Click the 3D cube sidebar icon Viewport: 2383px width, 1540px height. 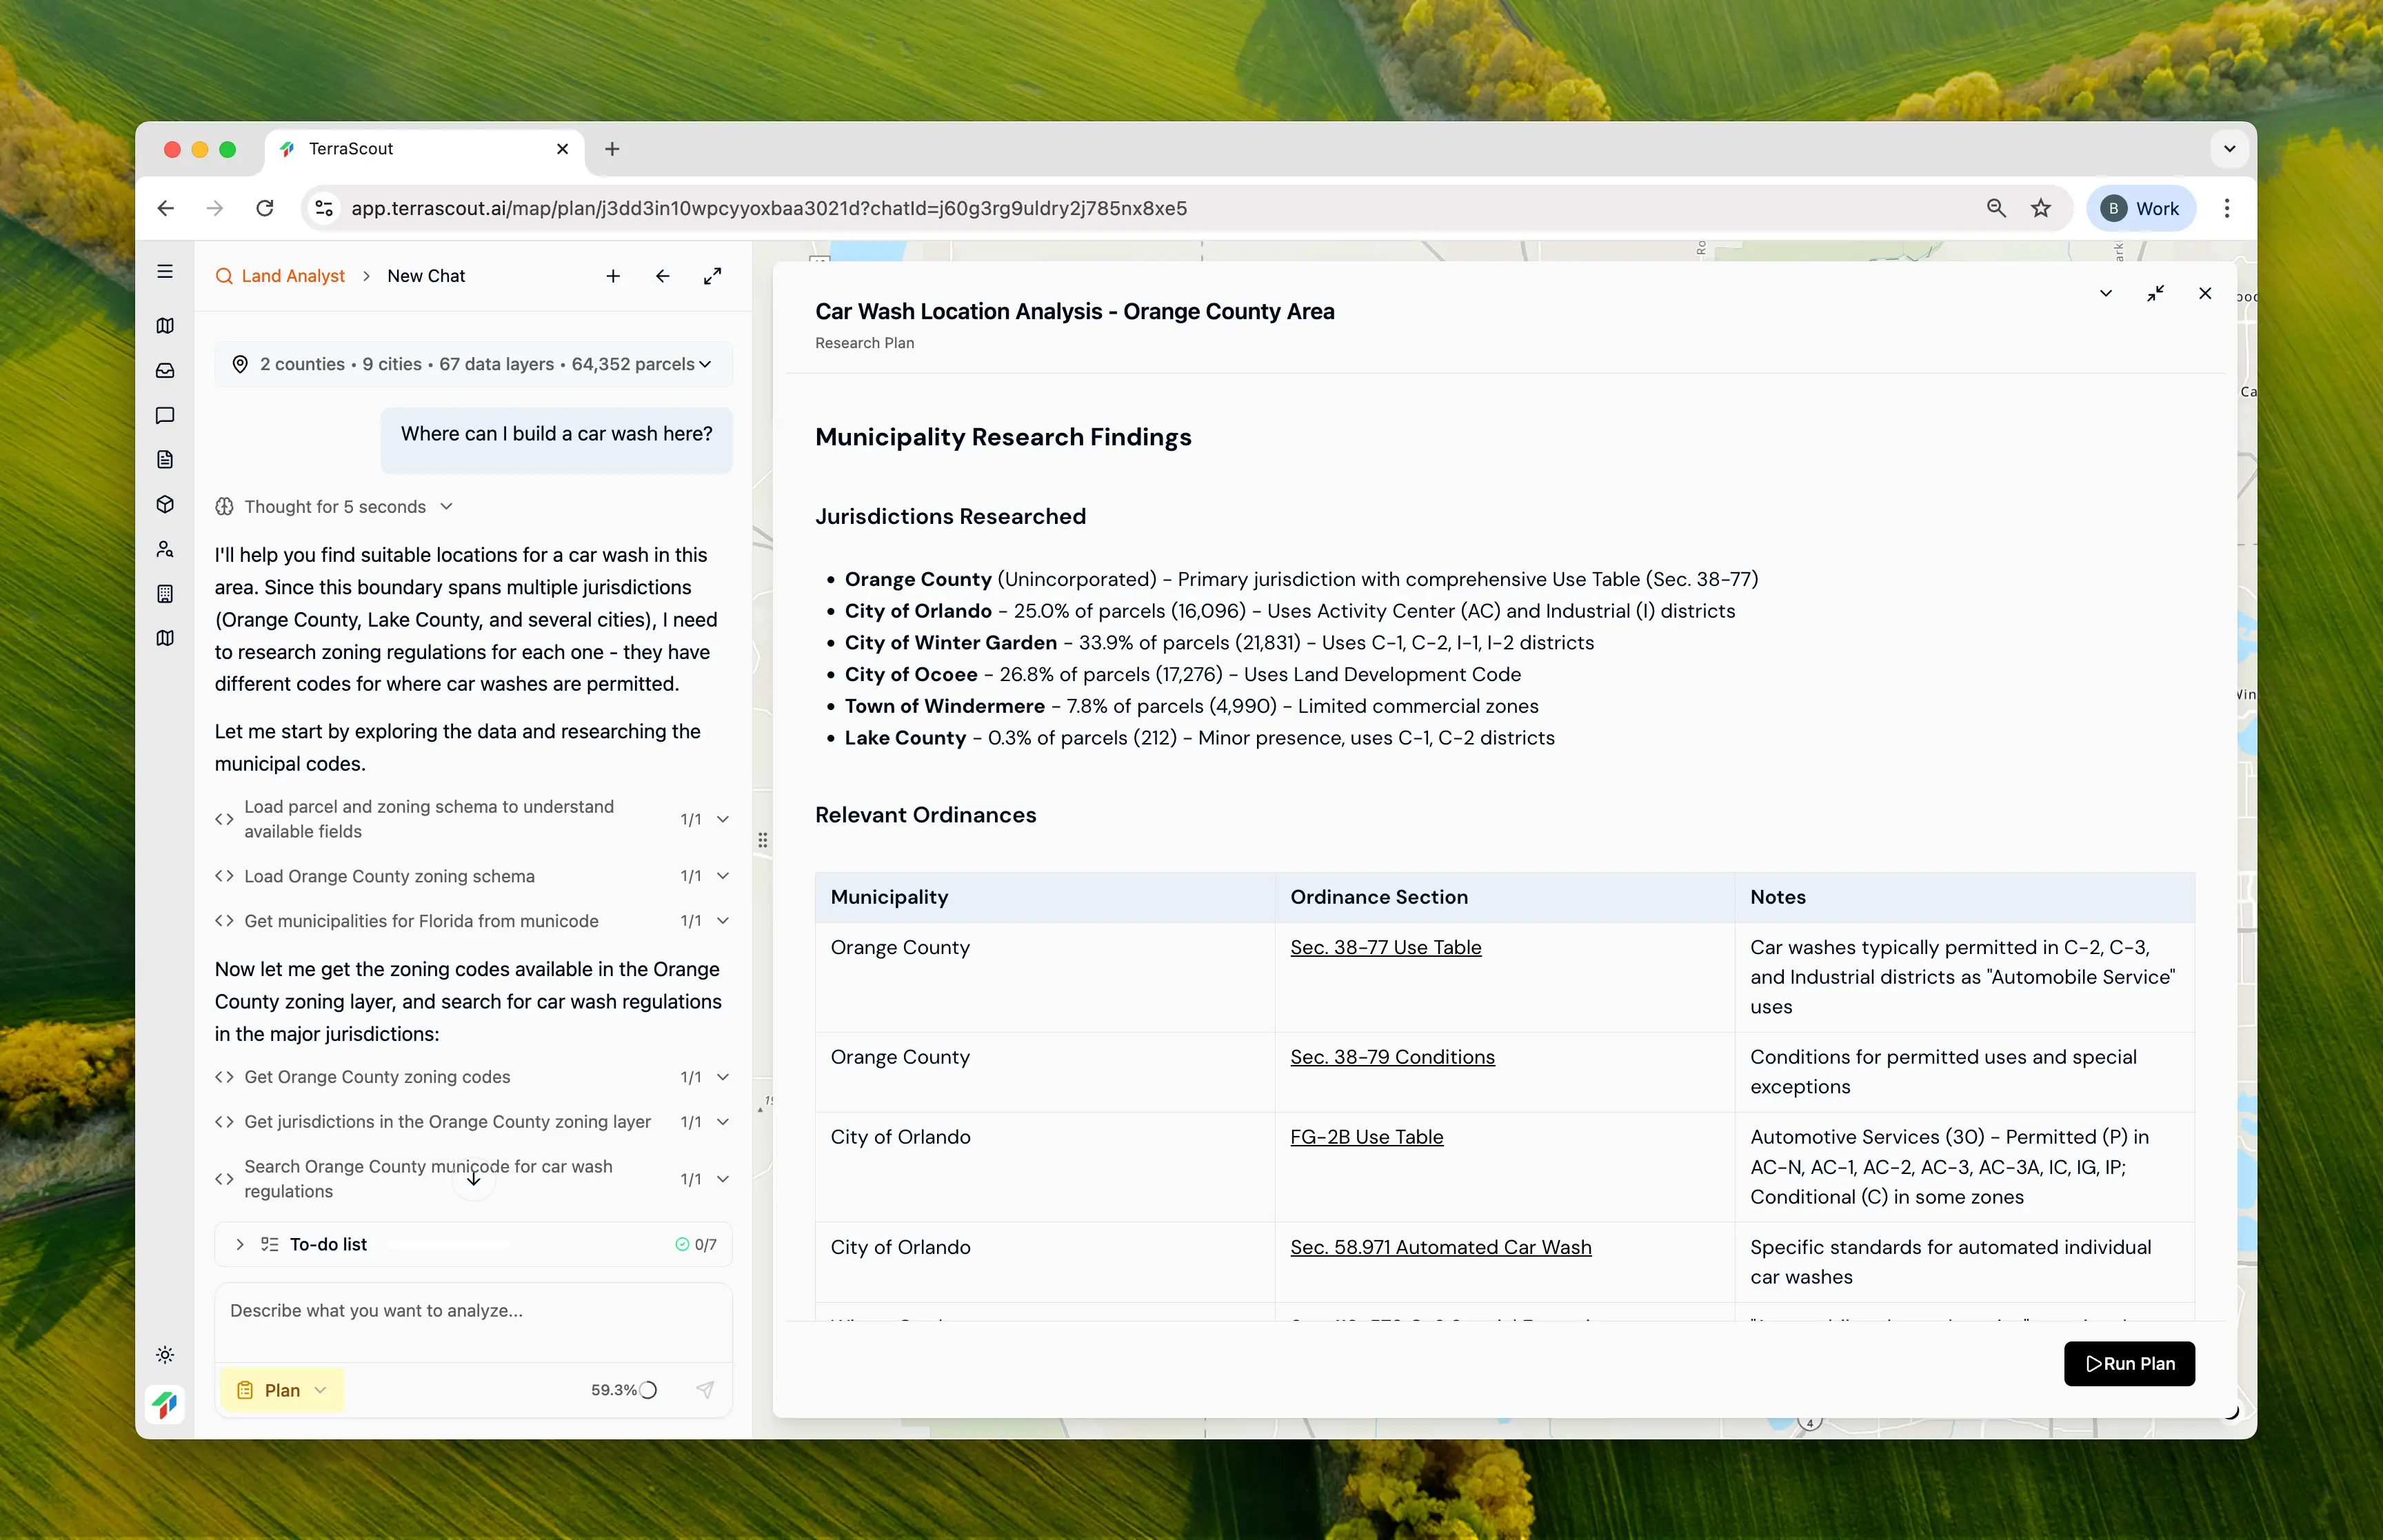click(165, 504)
